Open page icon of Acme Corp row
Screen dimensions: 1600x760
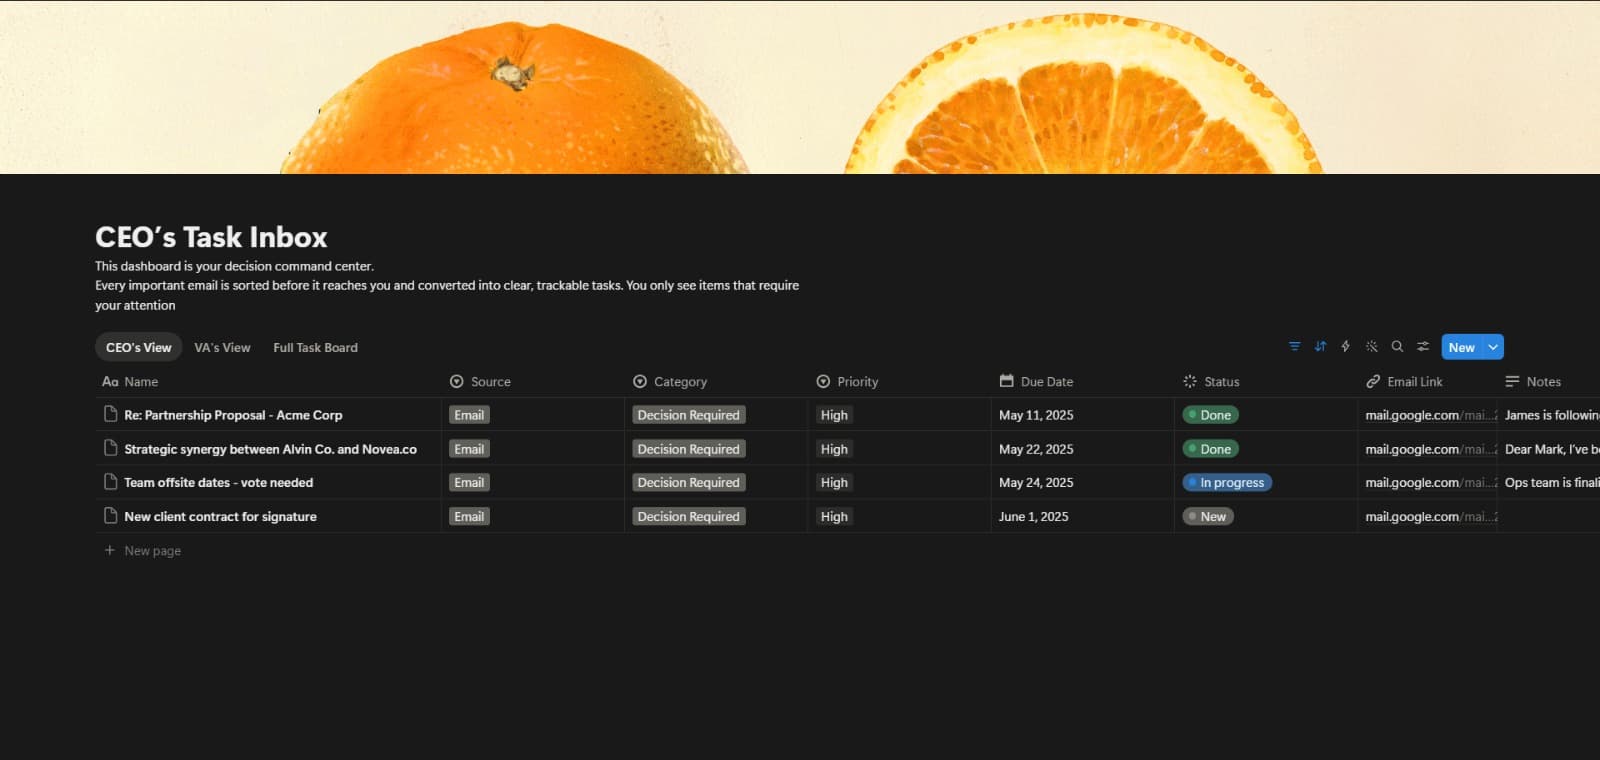click(111, 414)
